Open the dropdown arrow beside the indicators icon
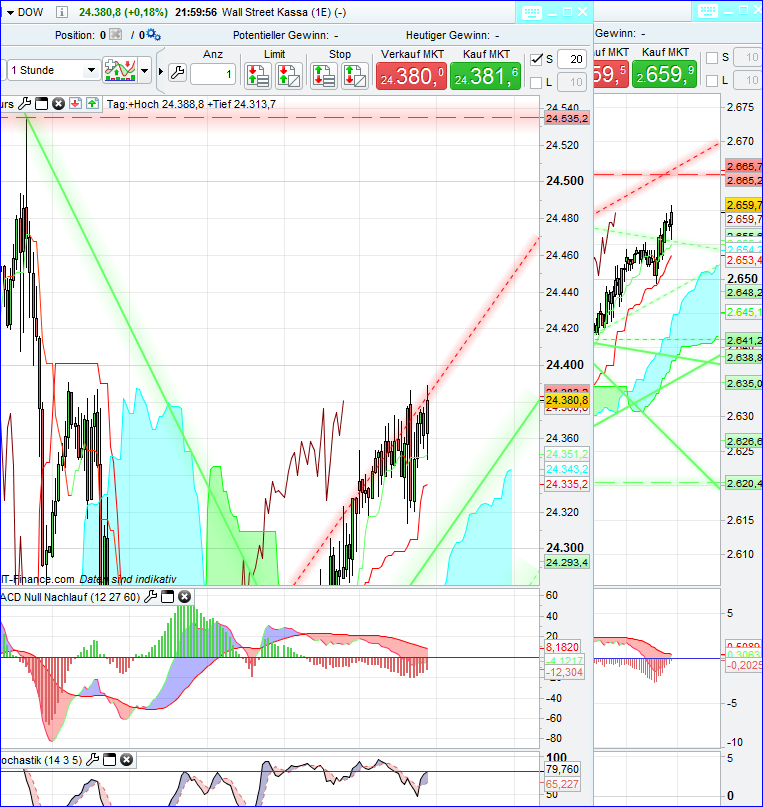Screen dimensions: 763x807 click(145, 71)
